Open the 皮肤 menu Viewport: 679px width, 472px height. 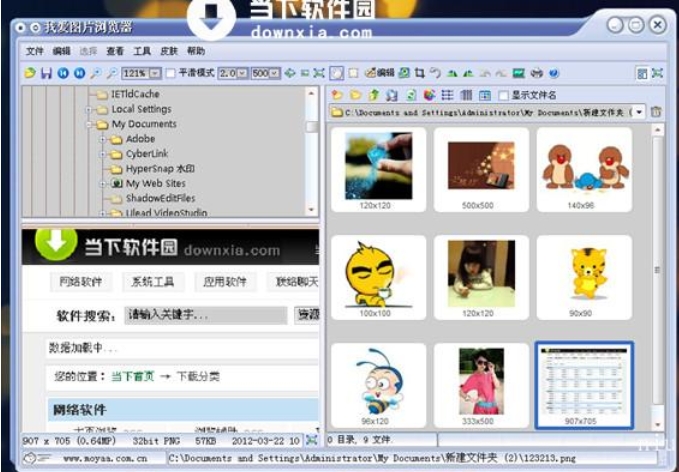168,51
